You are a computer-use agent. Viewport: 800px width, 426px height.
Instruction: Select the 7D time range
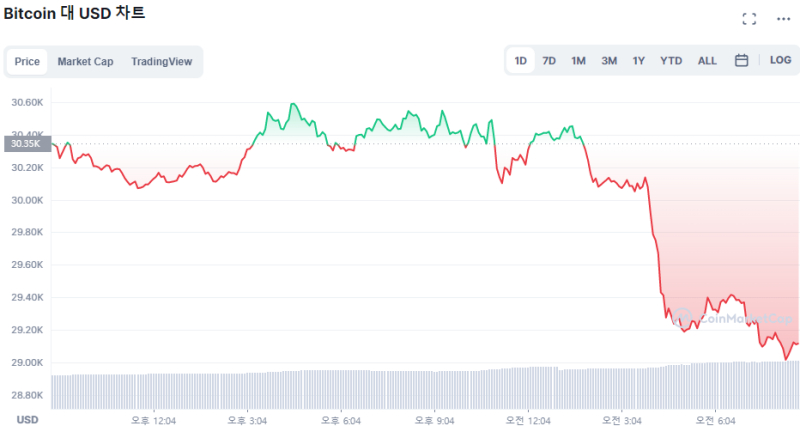tap(549, 60)
